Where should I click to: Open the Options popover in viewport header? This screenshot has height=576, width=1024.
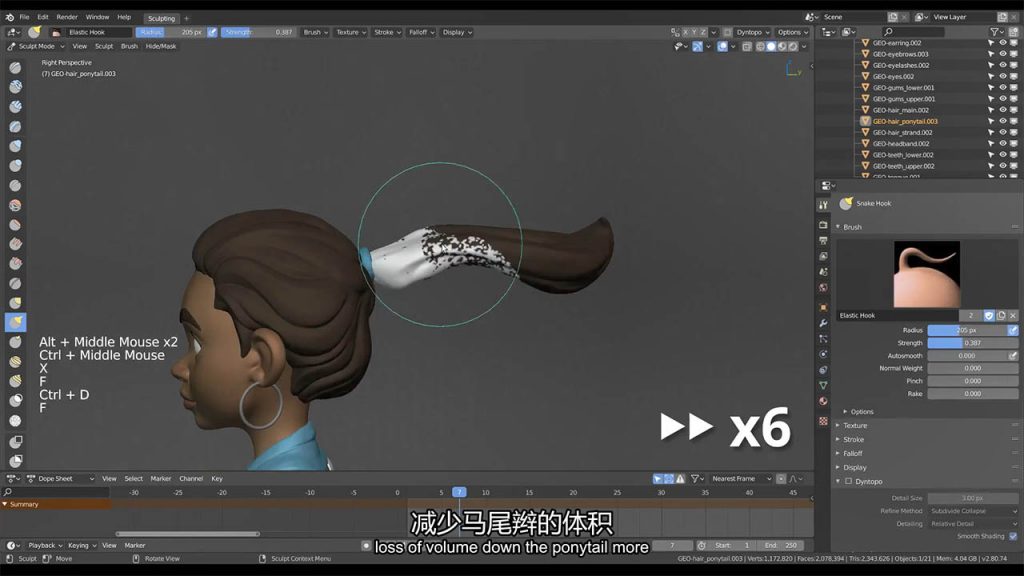pyautogui.click(x=792, y=32)
